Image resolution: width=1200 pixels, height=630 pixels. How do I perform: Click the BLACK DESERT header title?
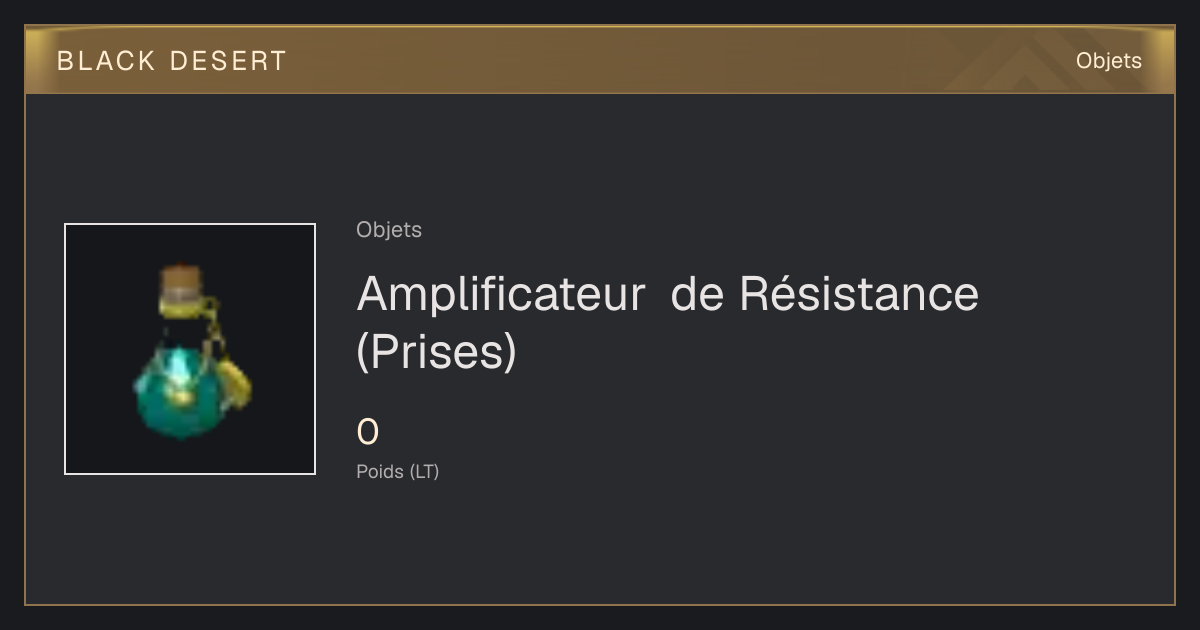[172, 61]
